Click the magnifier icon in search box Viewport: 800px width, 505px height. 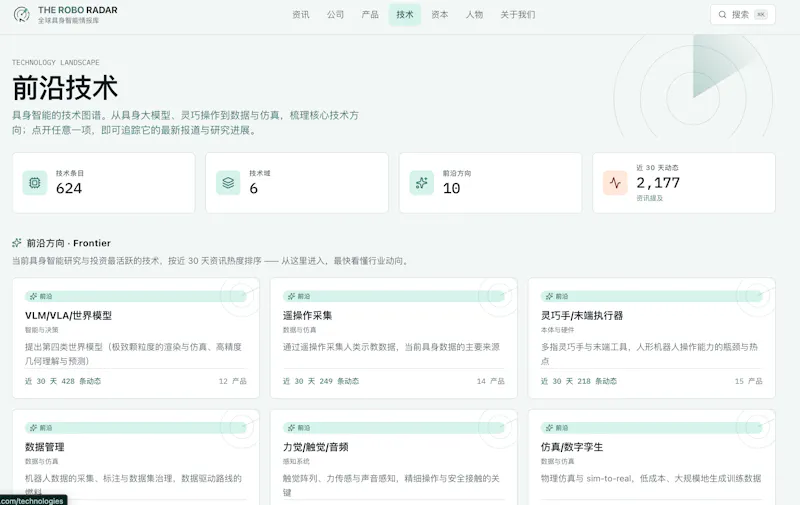pyautogui.click(x=722, y=15)
